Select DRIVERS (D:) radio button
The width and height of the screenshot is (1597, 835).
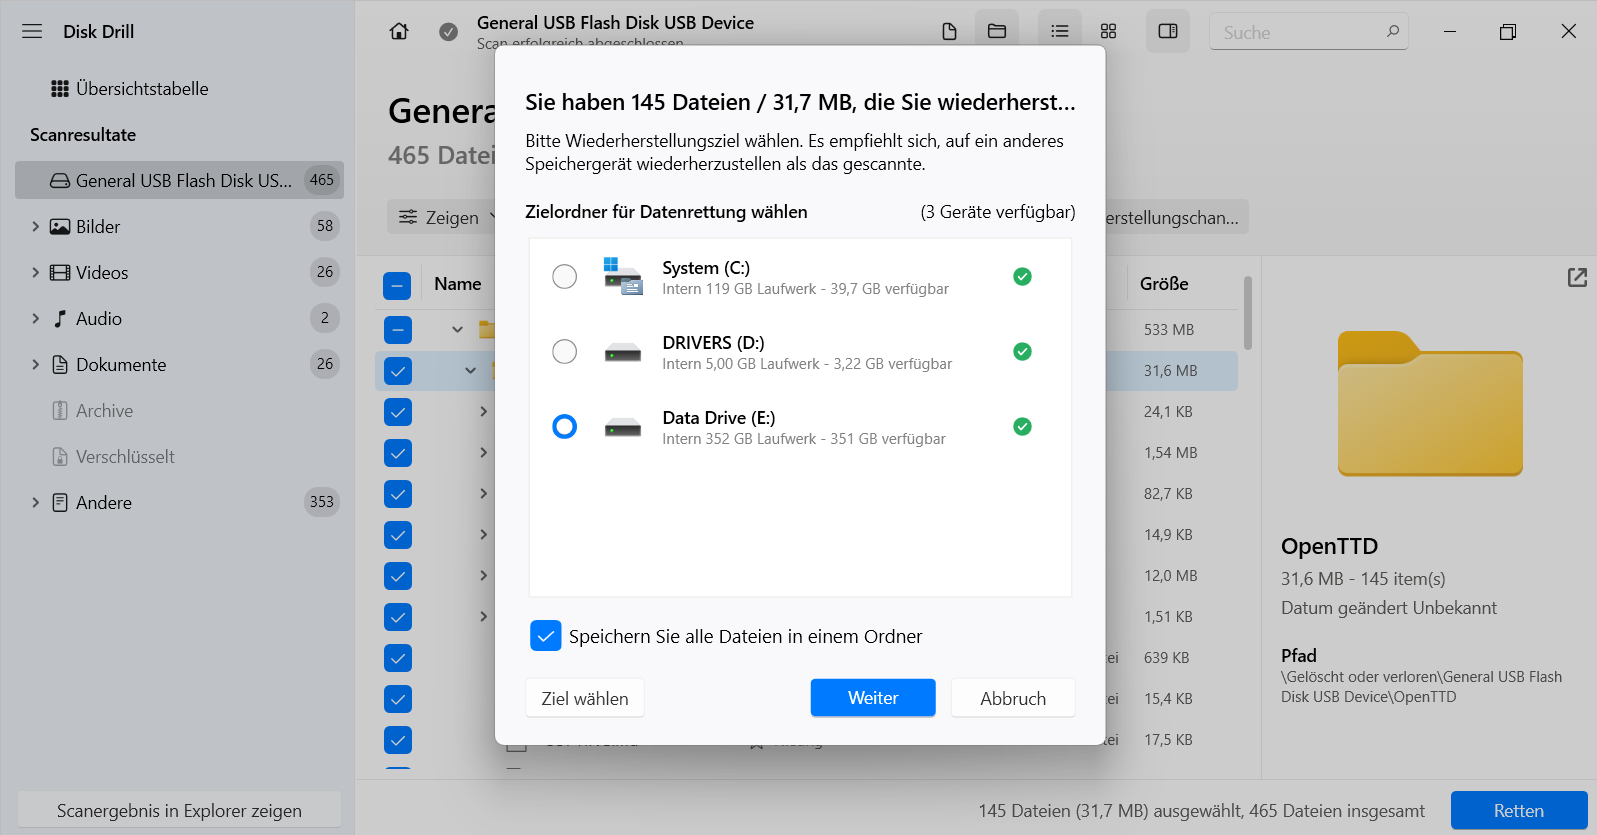tap(565, 351)
